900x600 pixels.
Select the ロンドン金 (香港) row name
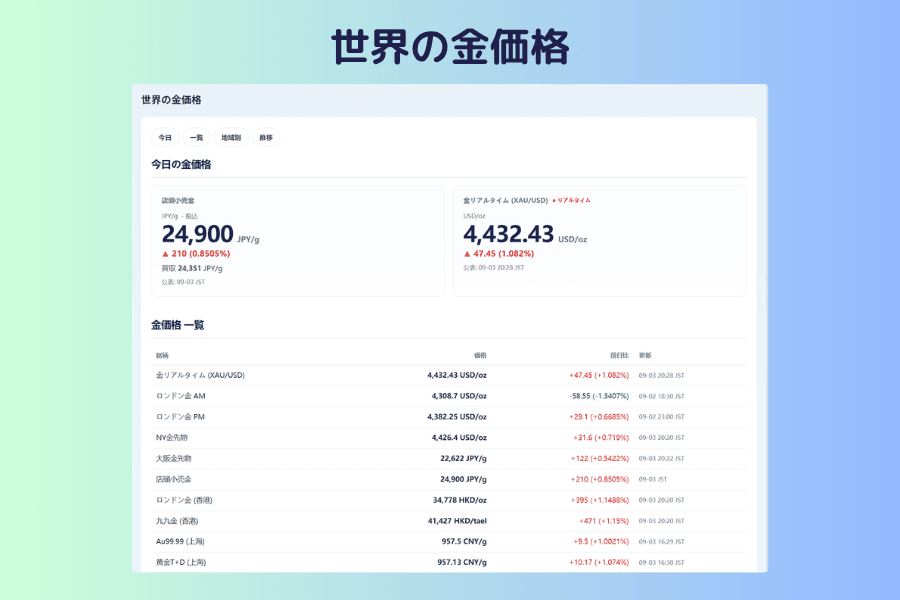coord(184,500)
